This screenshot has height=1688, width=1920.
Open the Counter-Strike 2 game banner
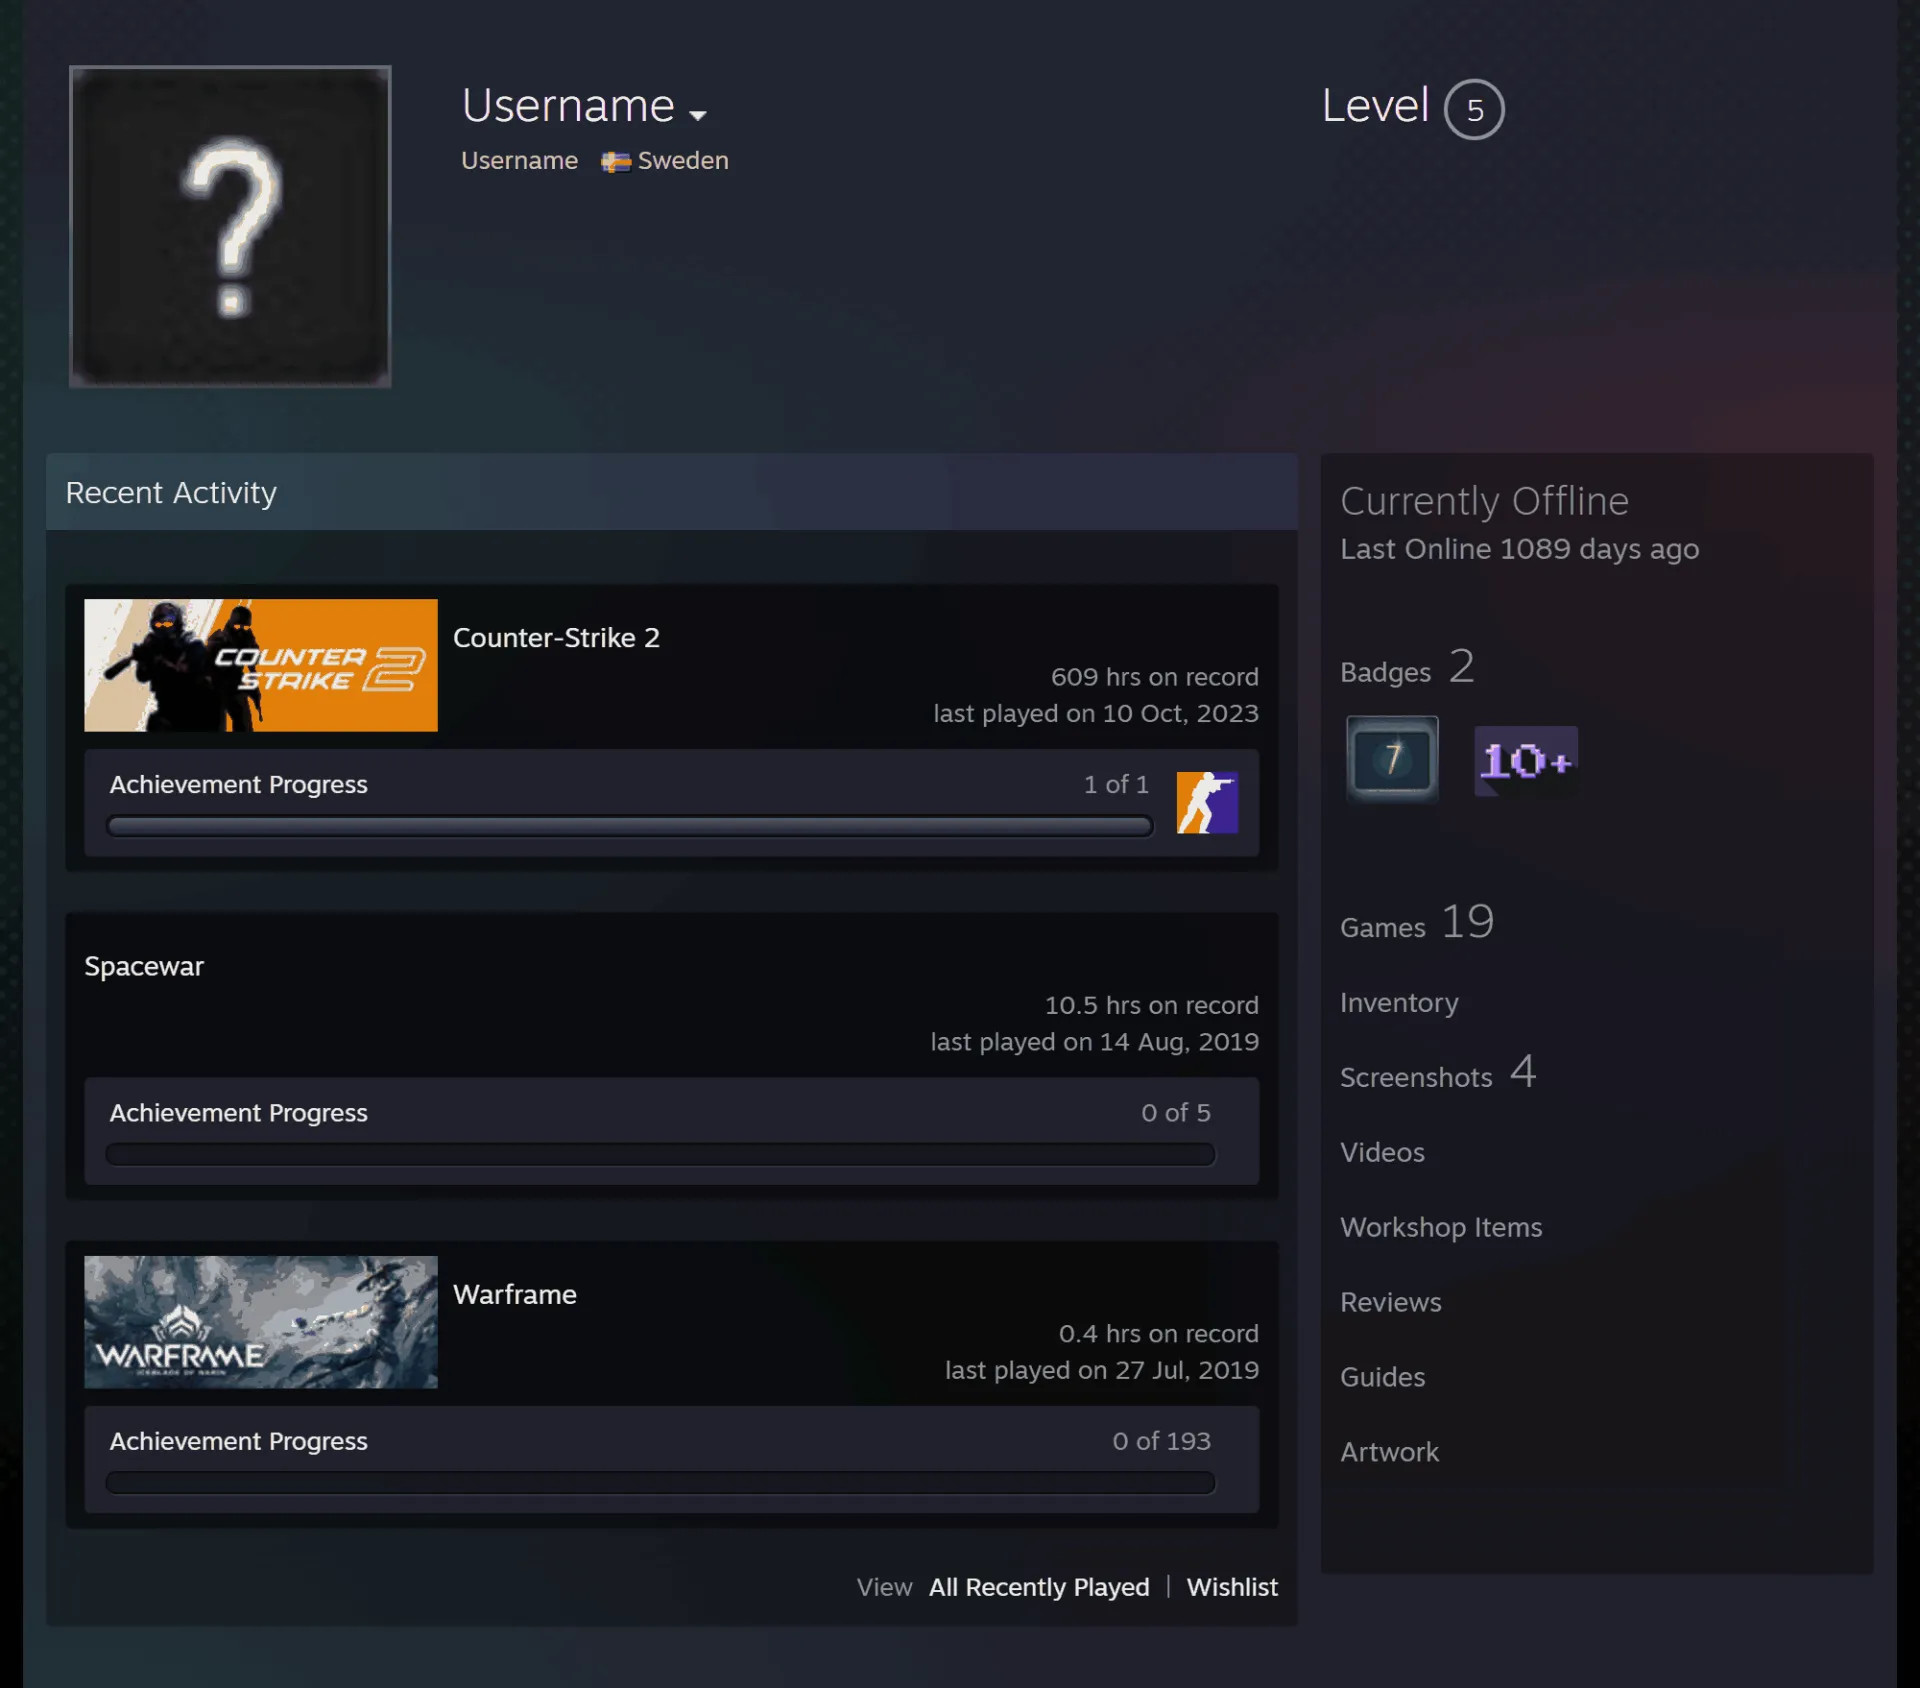point(261,665)
